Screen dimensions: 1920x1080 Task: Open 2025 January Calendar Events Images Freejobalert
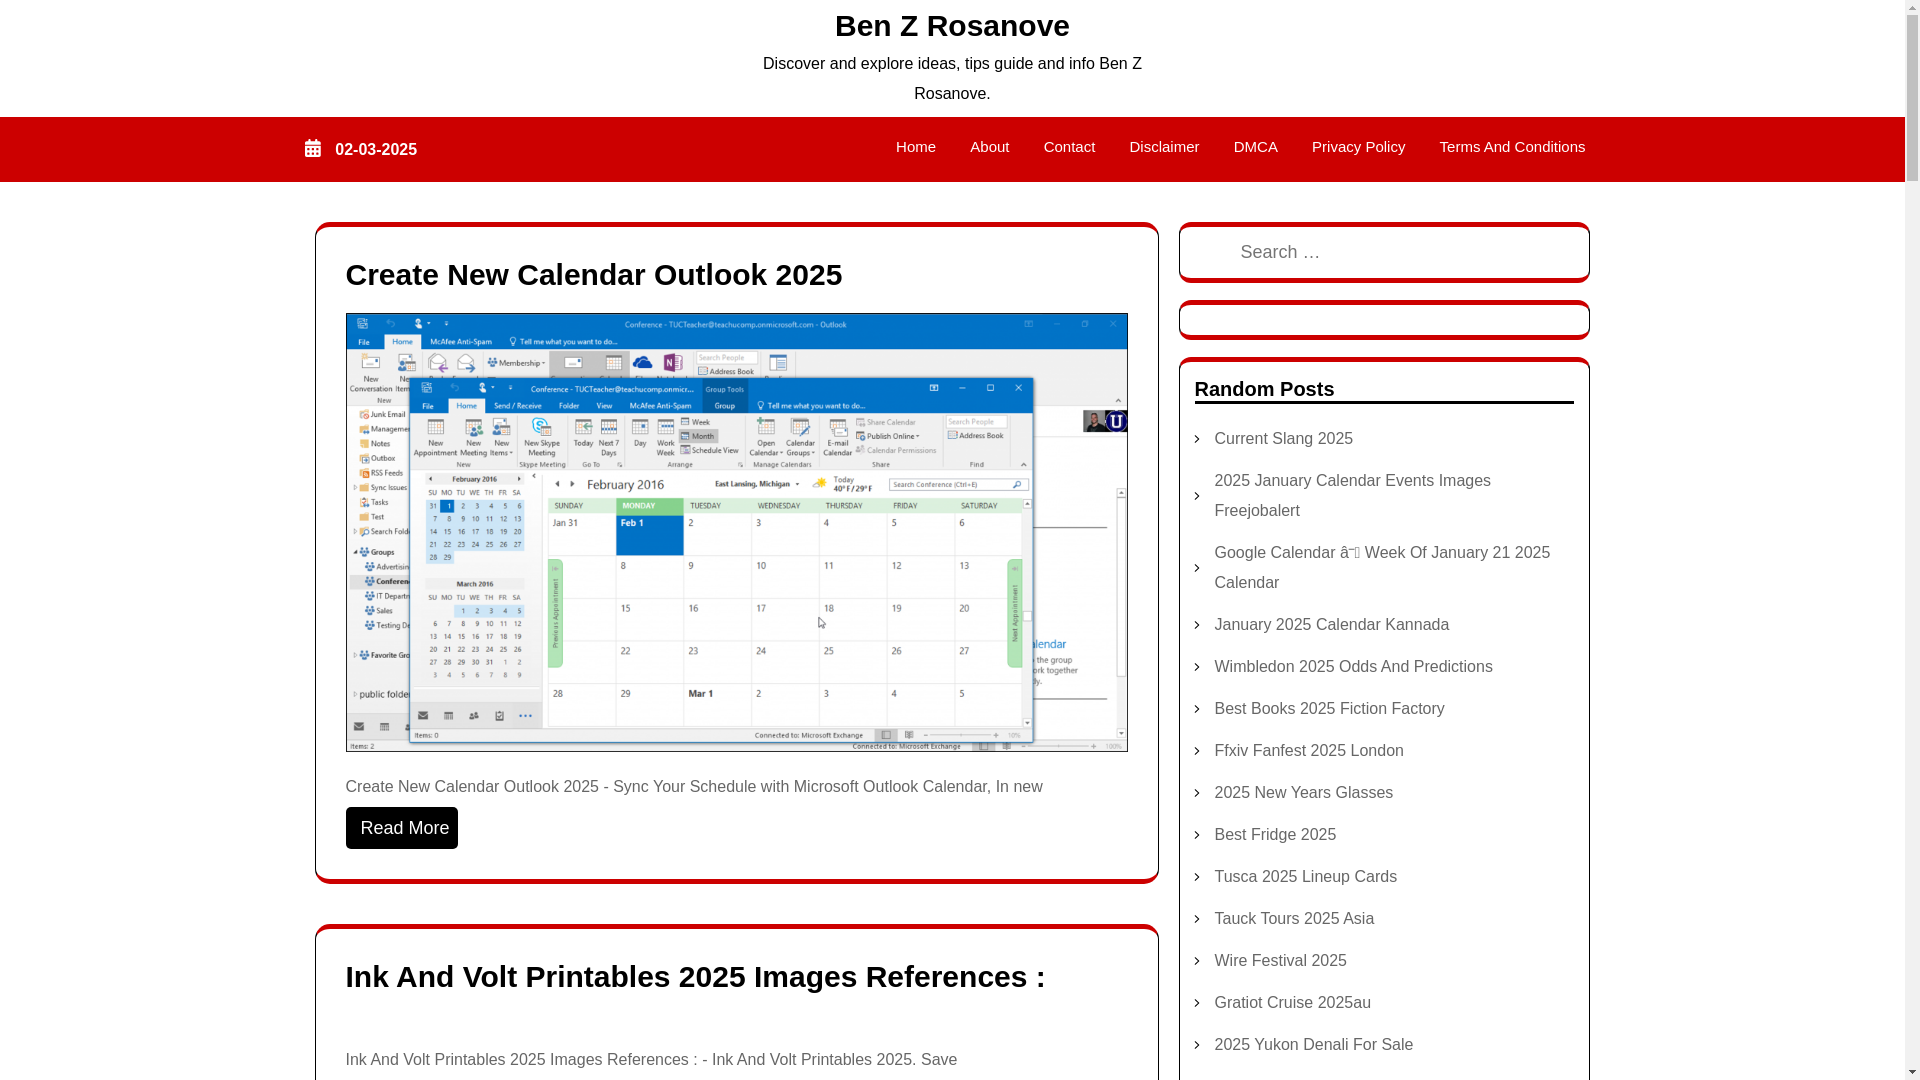pyautogui.click(x=1352, y=496)
